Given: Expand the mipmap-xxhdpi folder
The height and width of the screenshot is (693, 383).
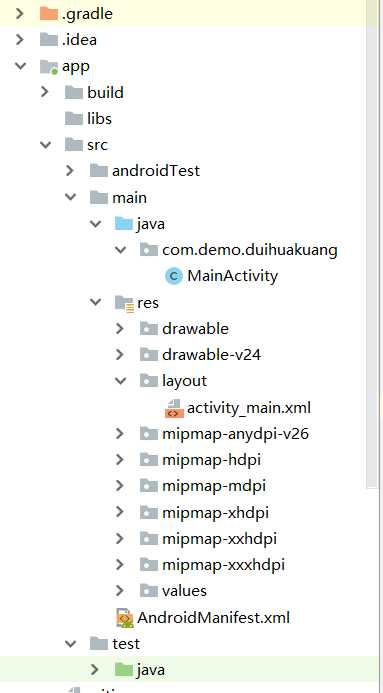Looking at the screenshot, I should click(x=120, y=538).
